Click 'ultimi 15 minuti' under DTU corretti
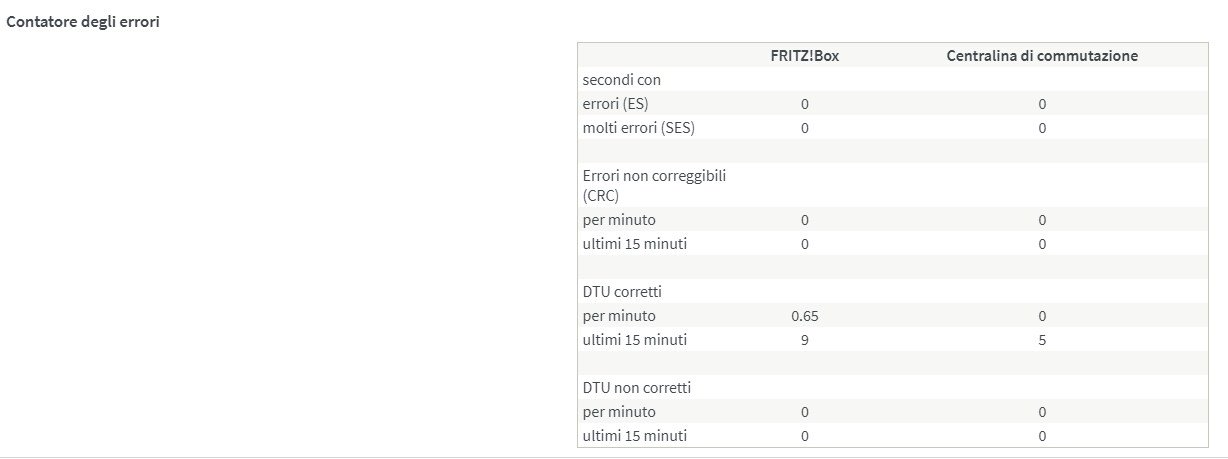The width and height of the screenshot is (1228, 459). pos(634,340)
